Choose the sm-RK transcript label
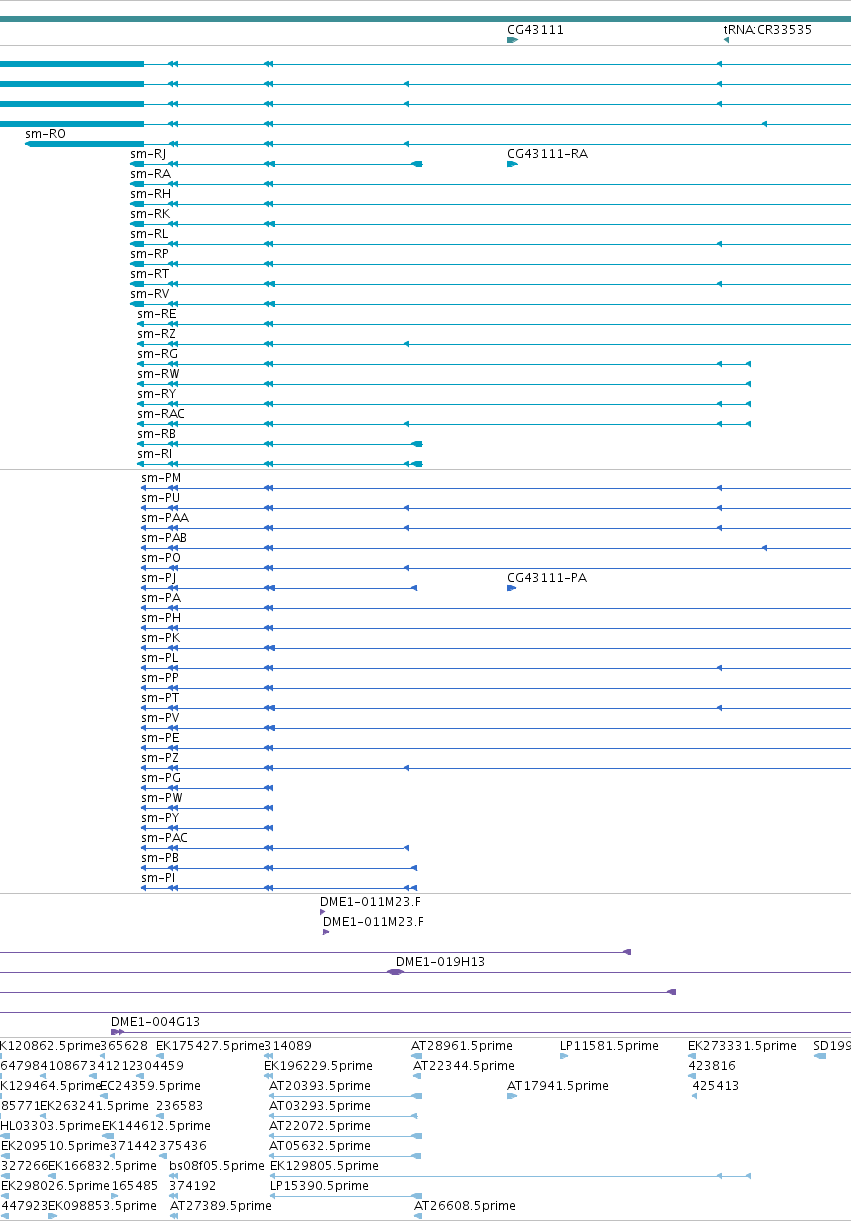Viewport: 851px width, 1221px height. pos(150,214)
